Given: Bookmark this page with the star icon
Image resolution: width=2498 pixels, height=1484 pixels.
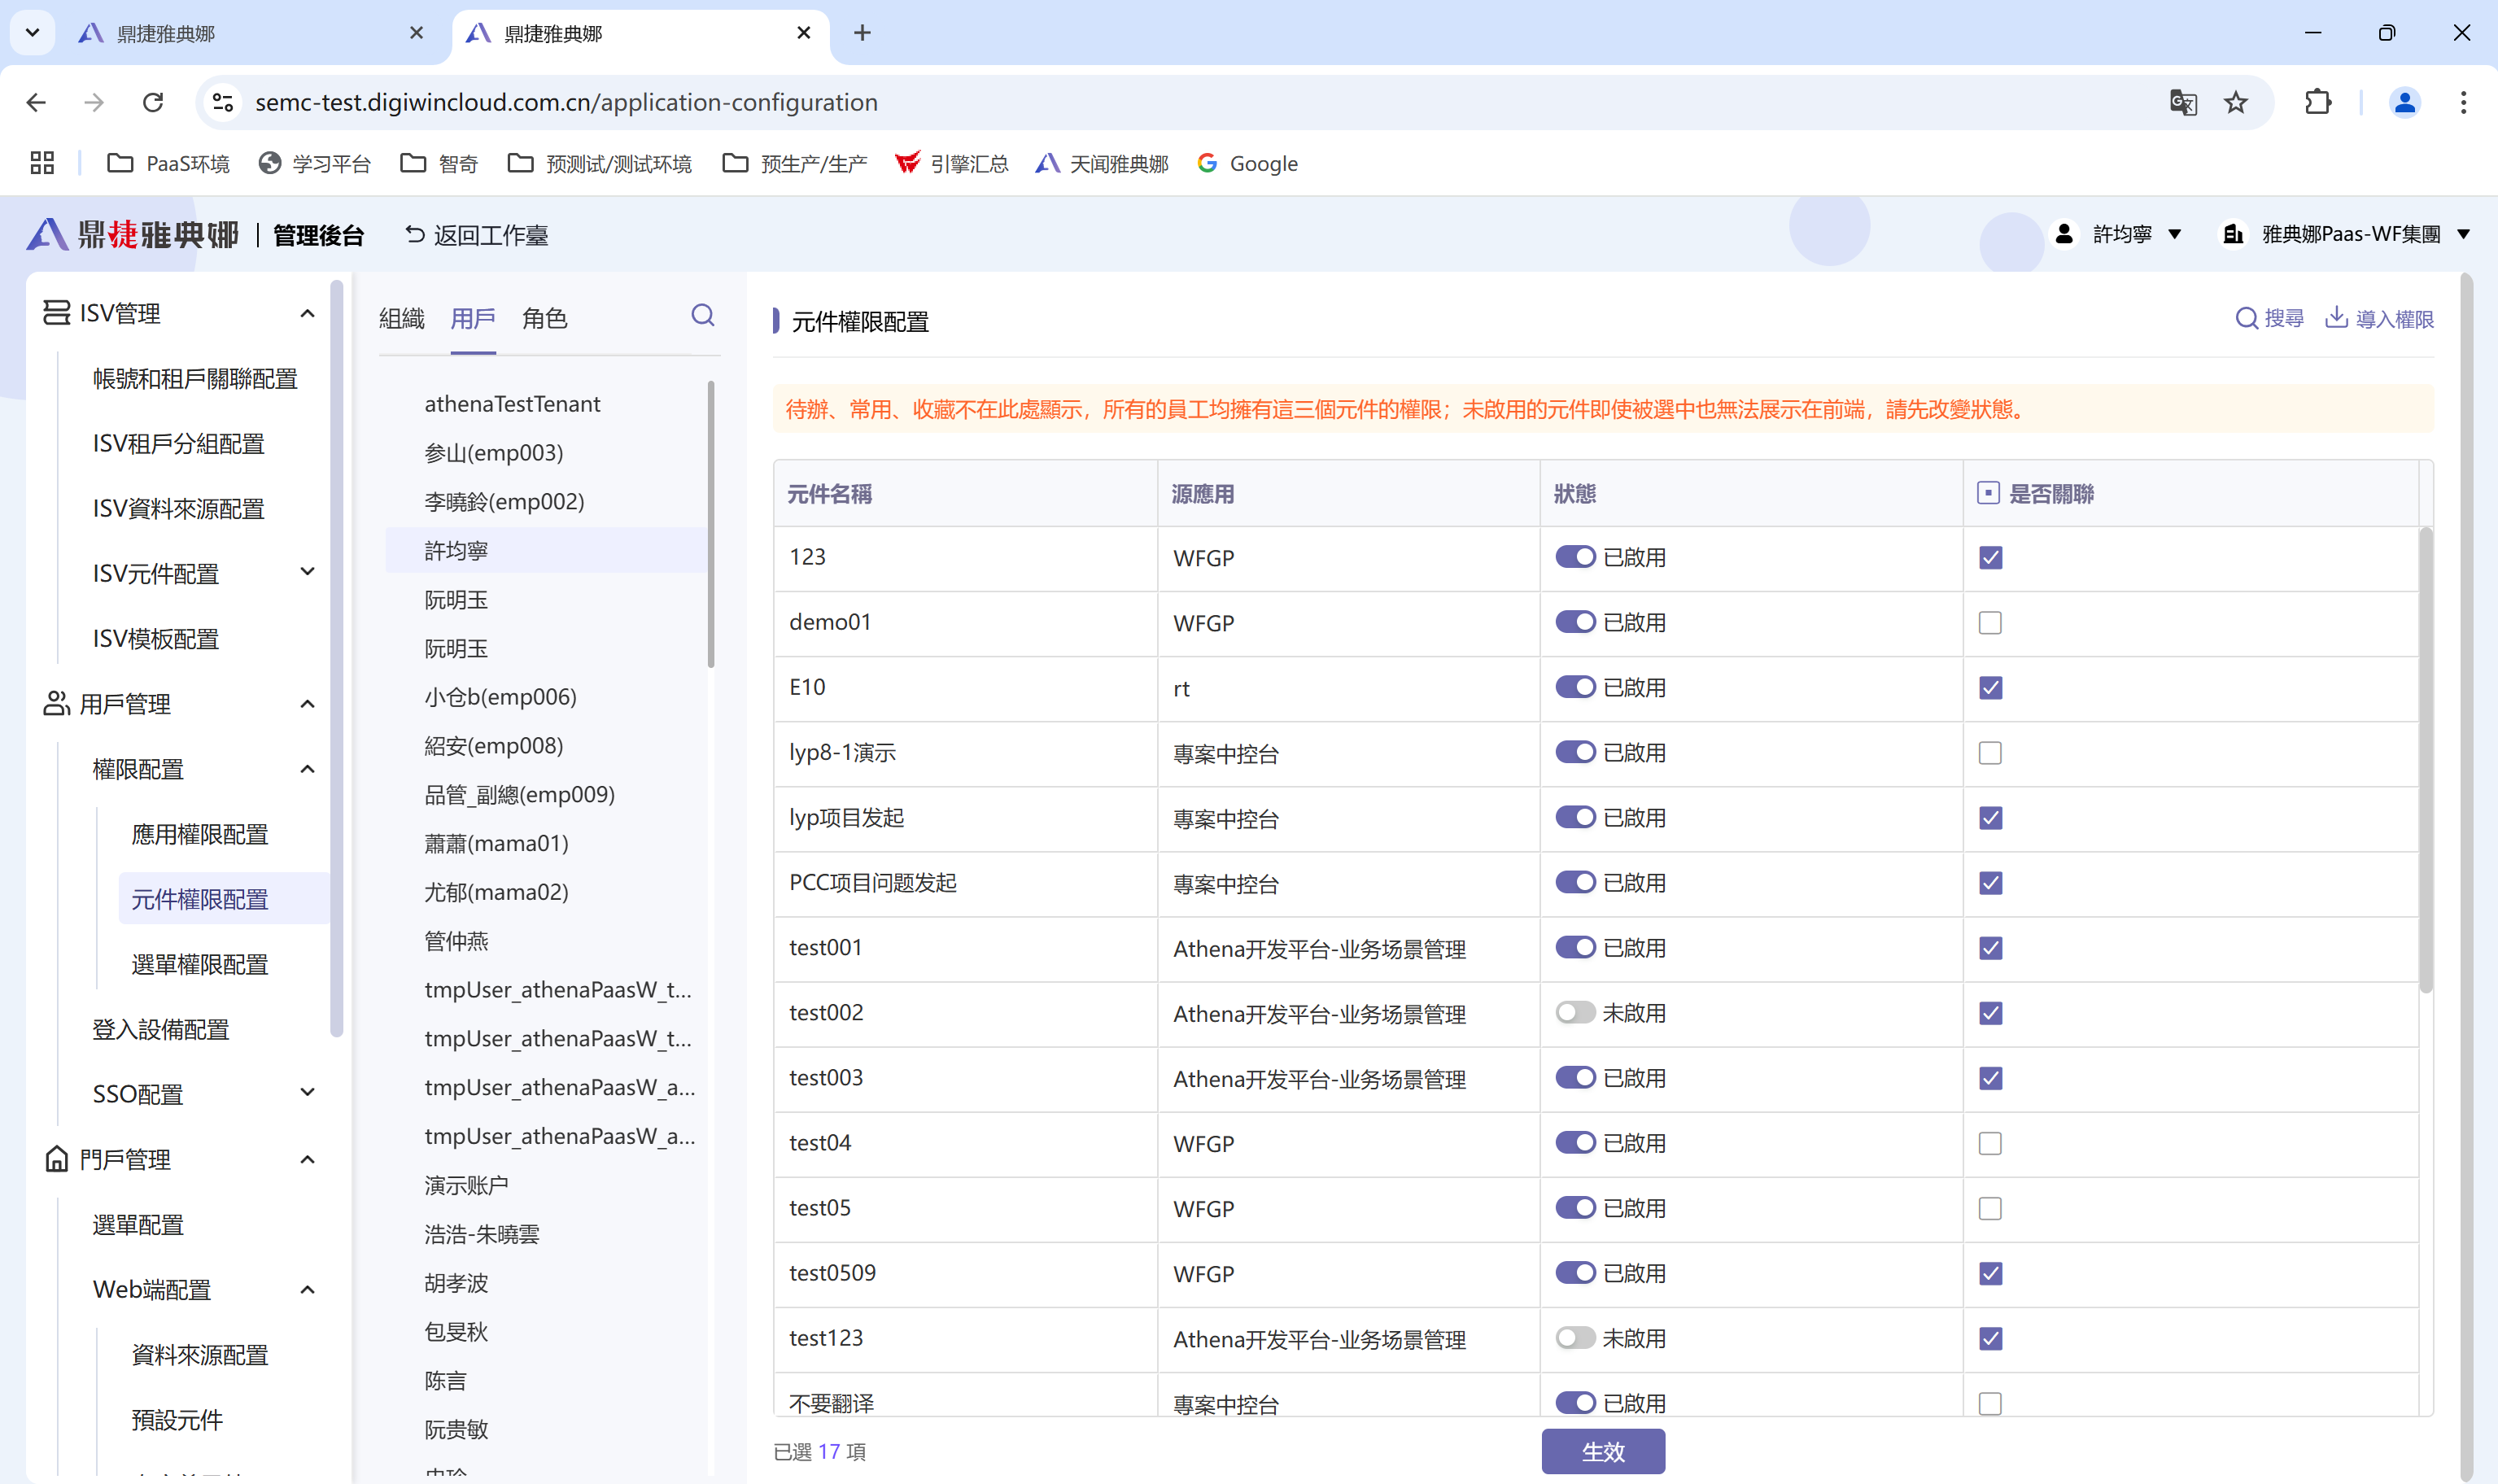Looking at the screenshot, I should 2236,102.
